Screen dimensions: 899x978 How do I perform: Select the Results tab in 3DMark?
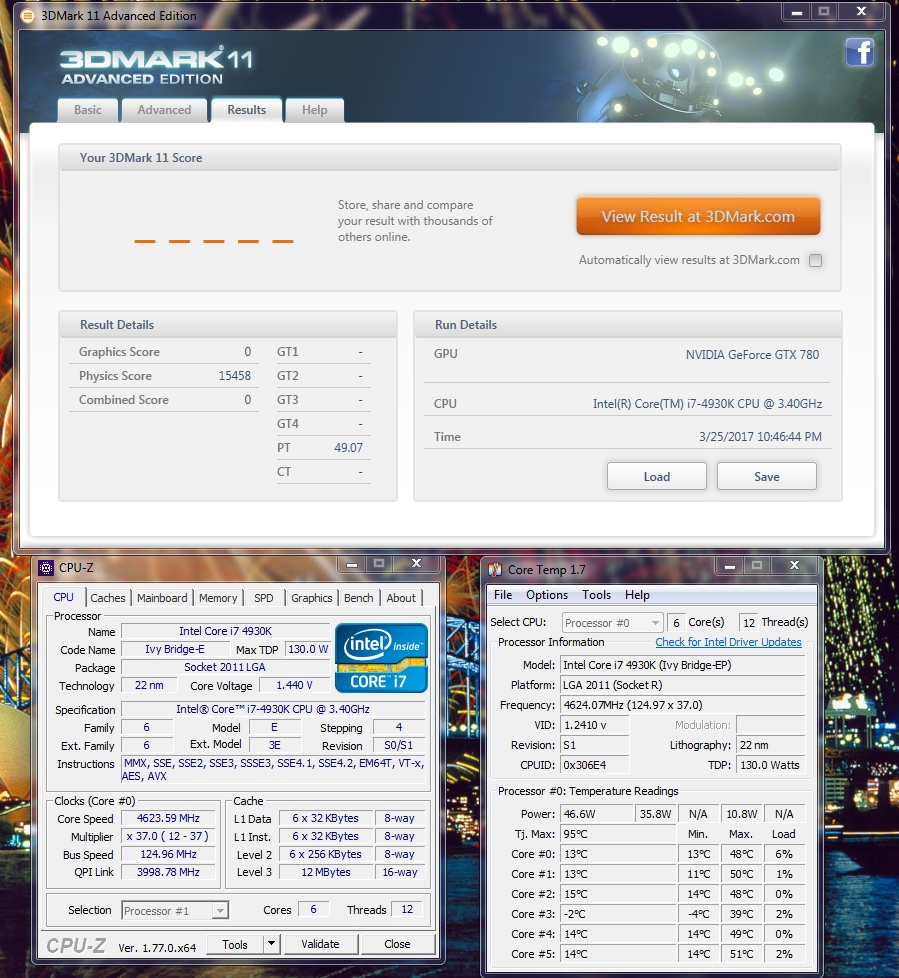[246, 110]
